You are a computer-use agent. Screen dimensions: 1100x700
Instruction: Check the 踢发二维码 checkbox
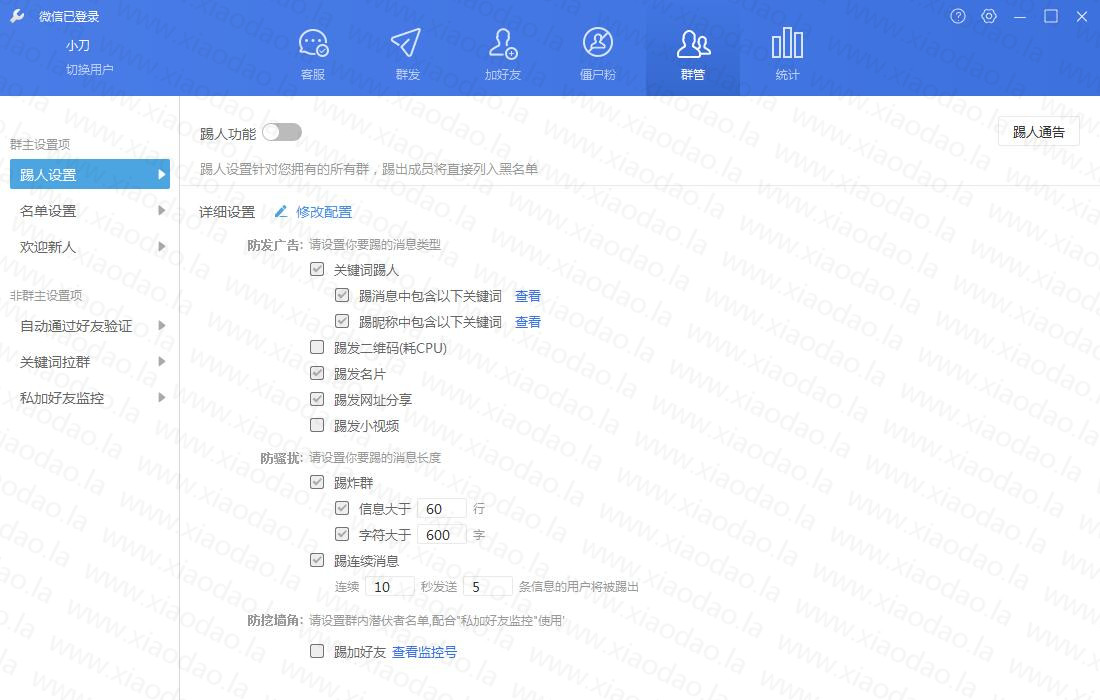tap(317, 348)
